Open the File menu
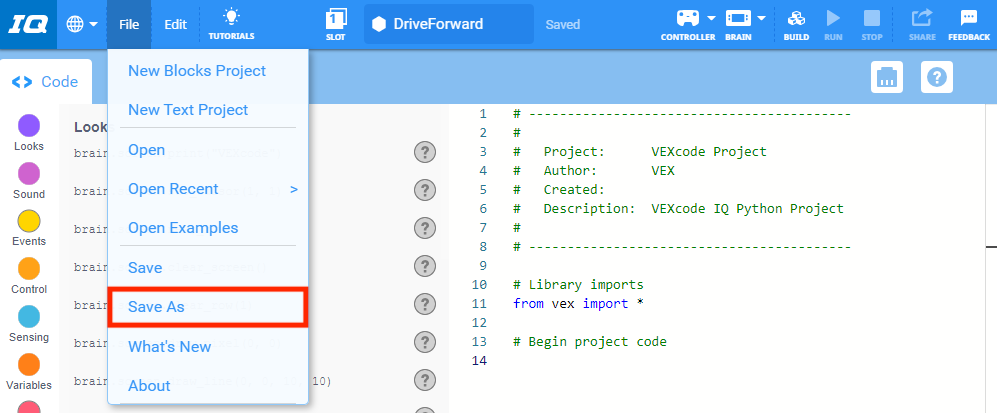This screenshot has width=997, height=413. (x=129, y=25)
